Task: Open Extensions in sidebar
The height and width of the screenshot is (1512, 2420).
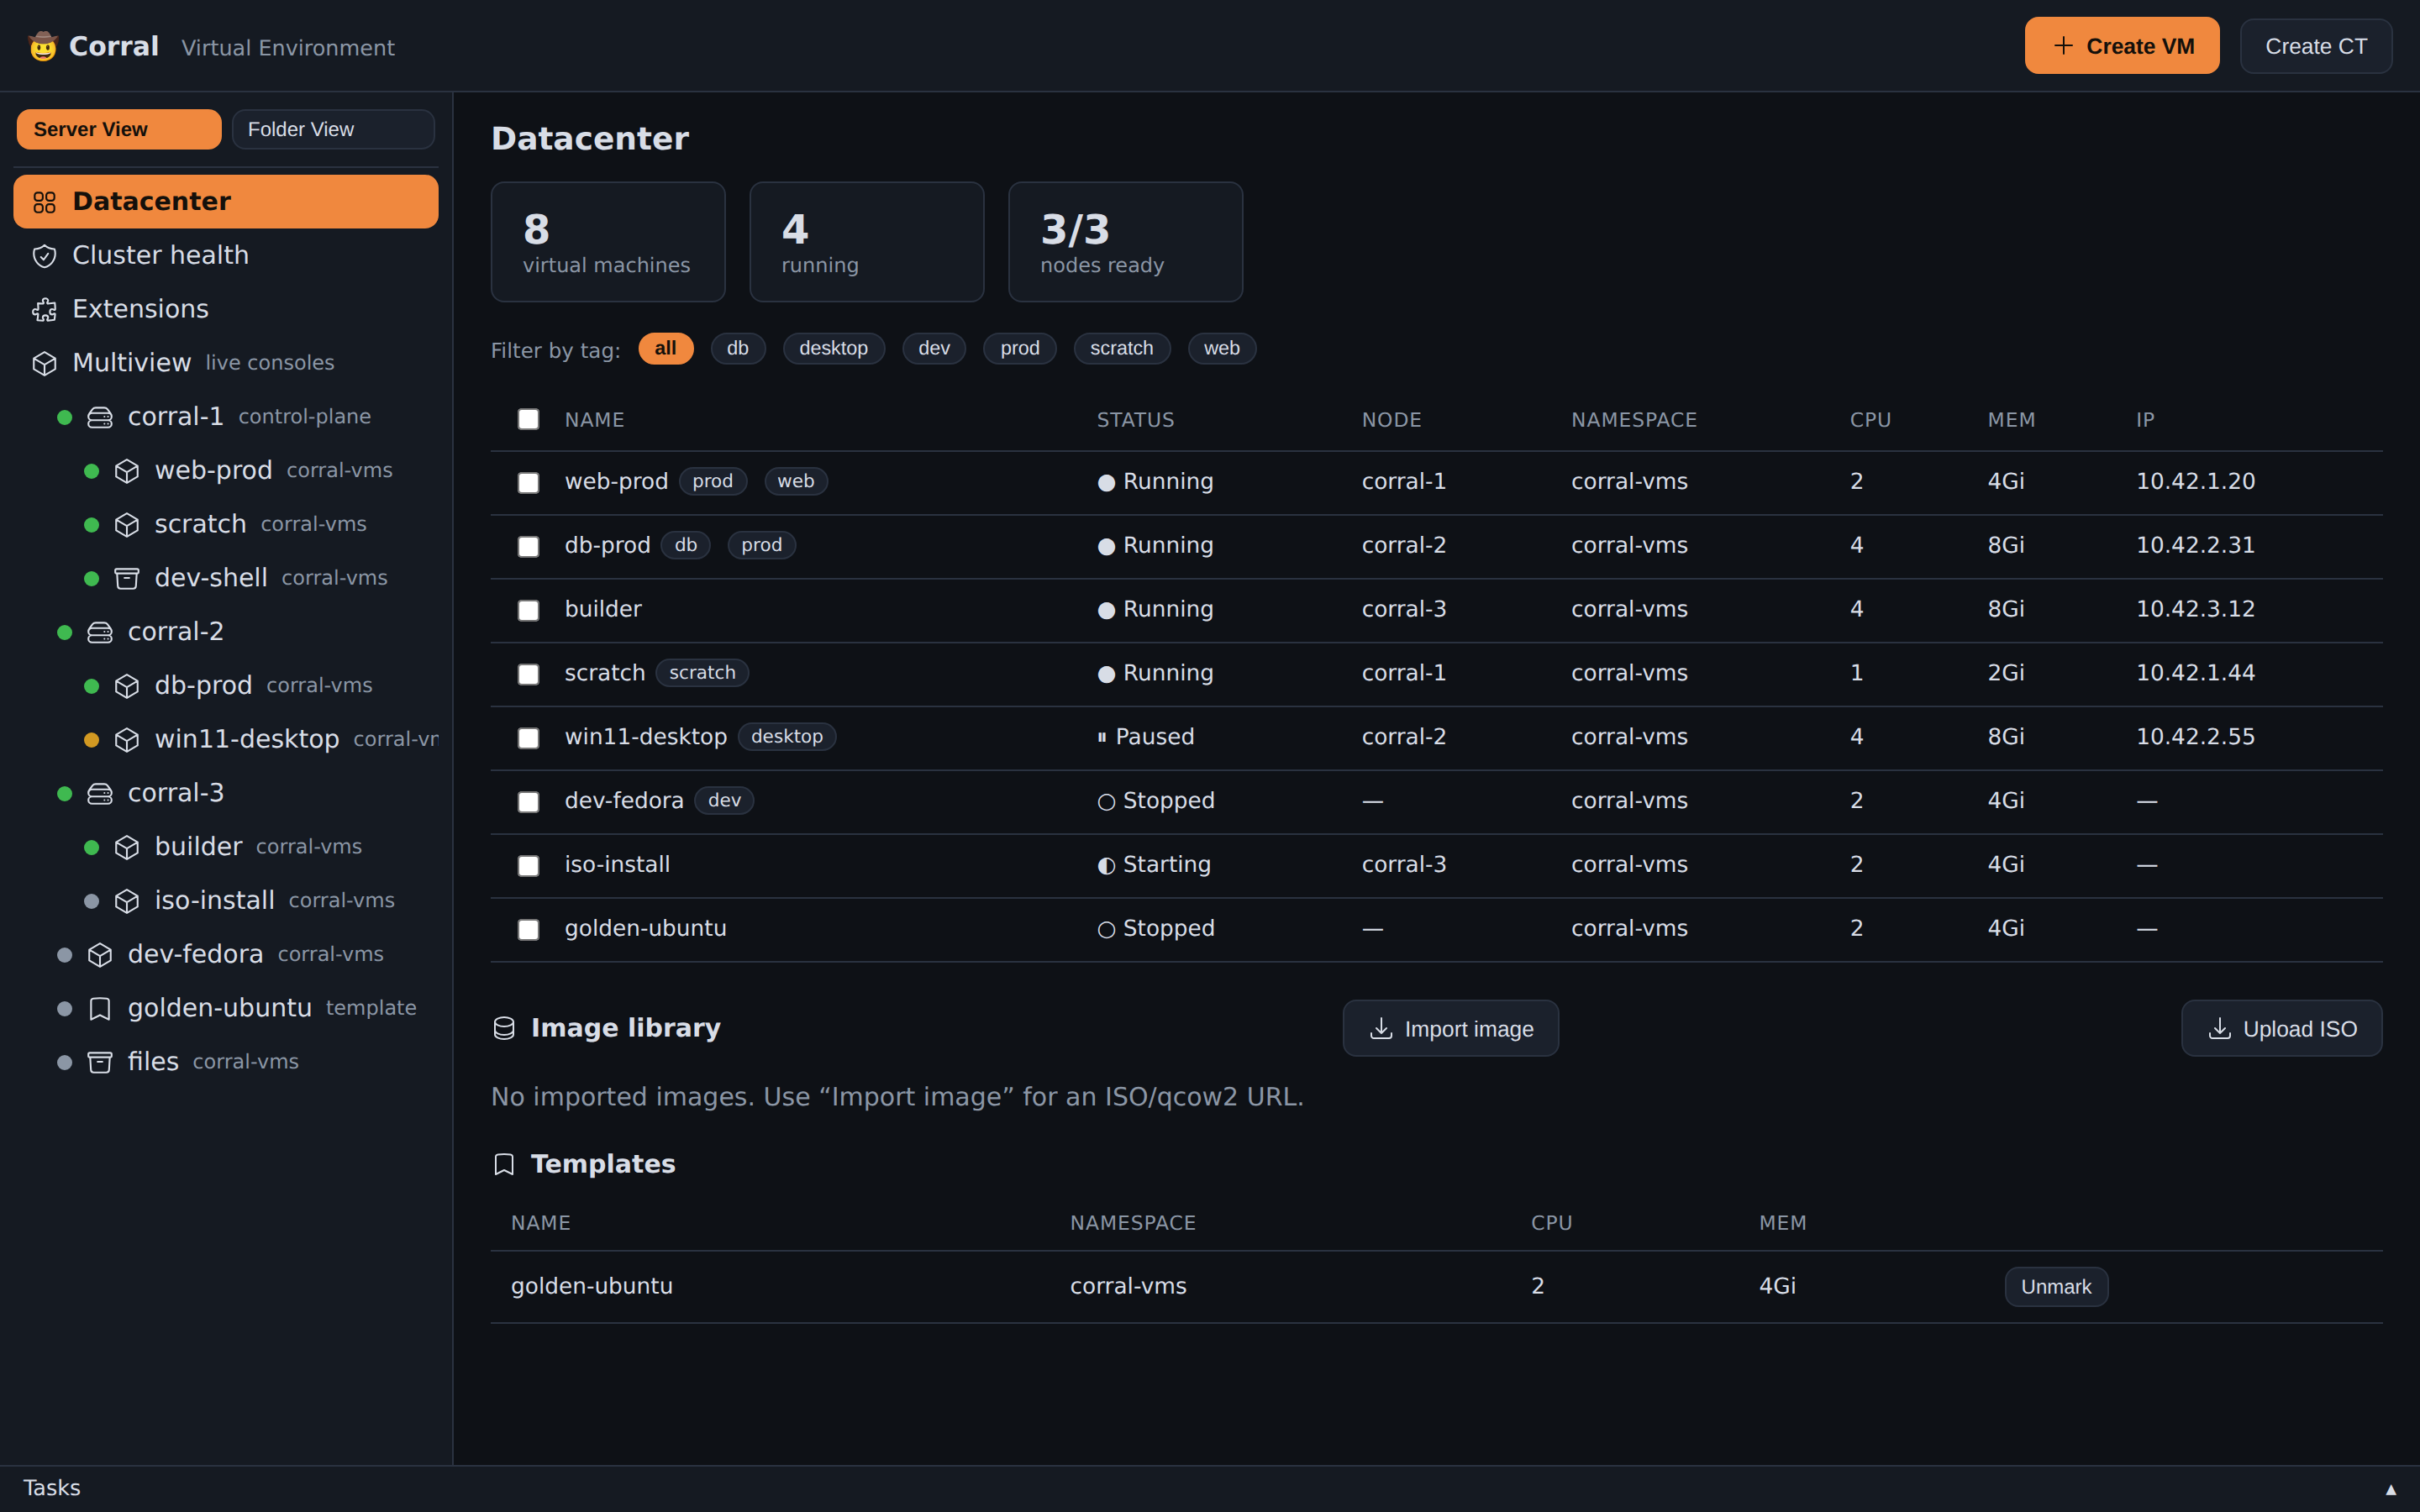Action: coord(226,310)
